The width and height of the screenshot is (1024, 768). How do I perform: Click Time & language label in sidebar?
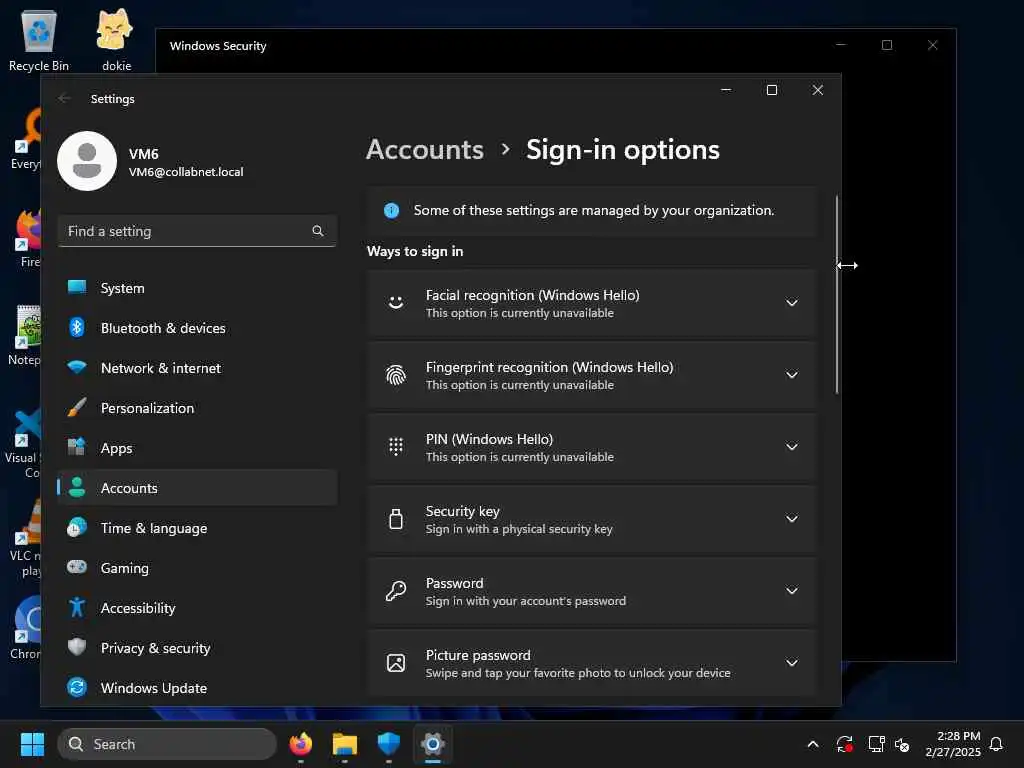pos(153,528)
